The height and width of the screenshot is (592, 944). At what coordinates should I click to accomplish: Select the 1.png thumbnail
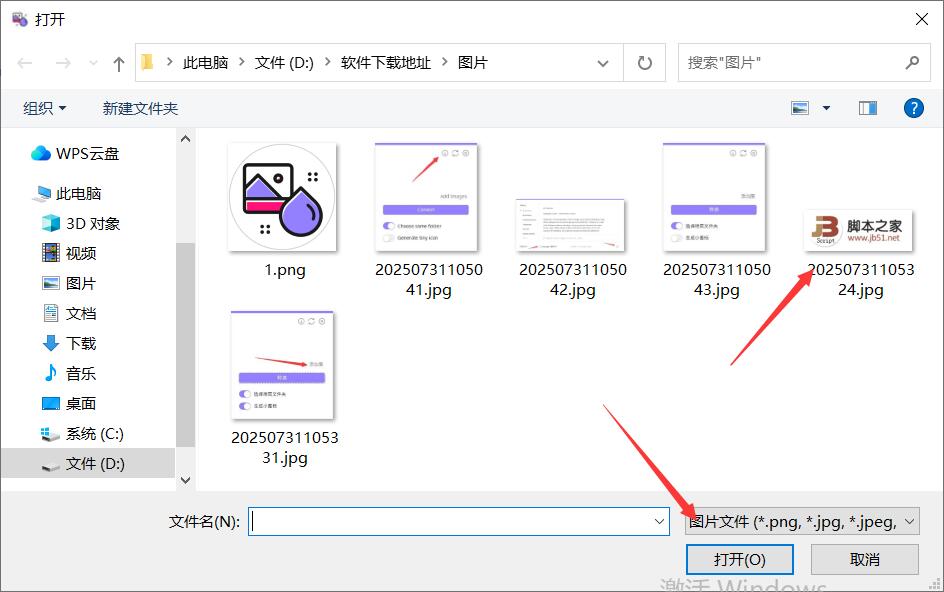[x=281, y=197]
